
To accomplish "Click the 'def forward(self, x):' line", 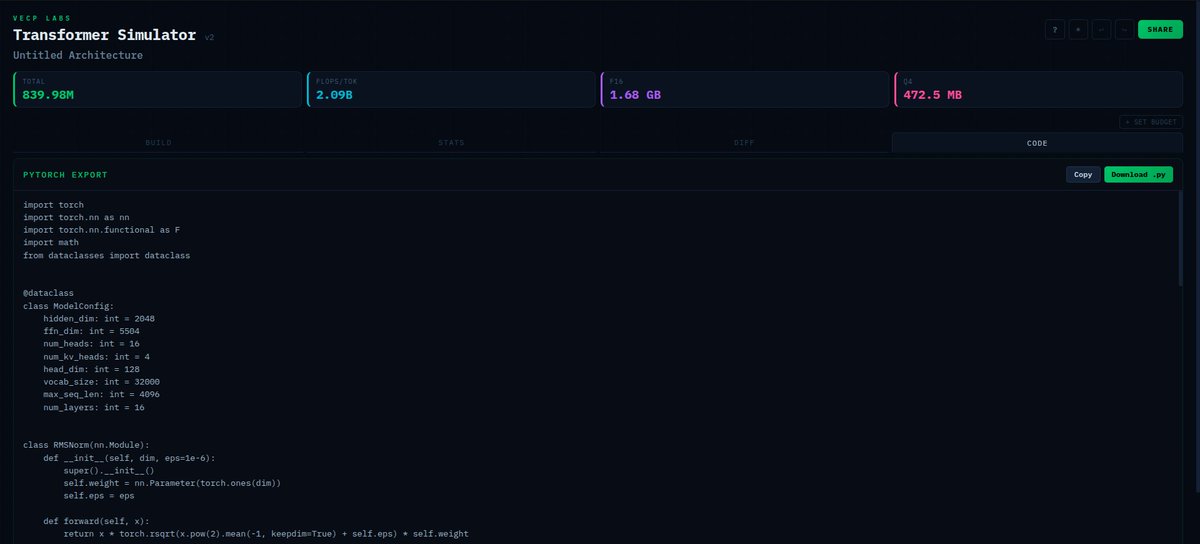I will point(96,521).
